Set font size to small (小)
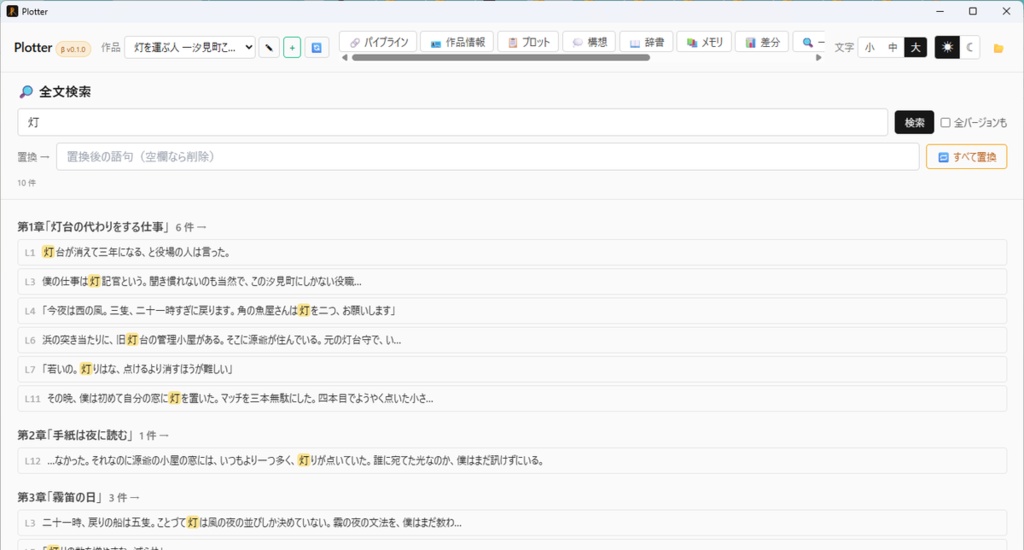1024x550 pixels. [x=869, y=47]
